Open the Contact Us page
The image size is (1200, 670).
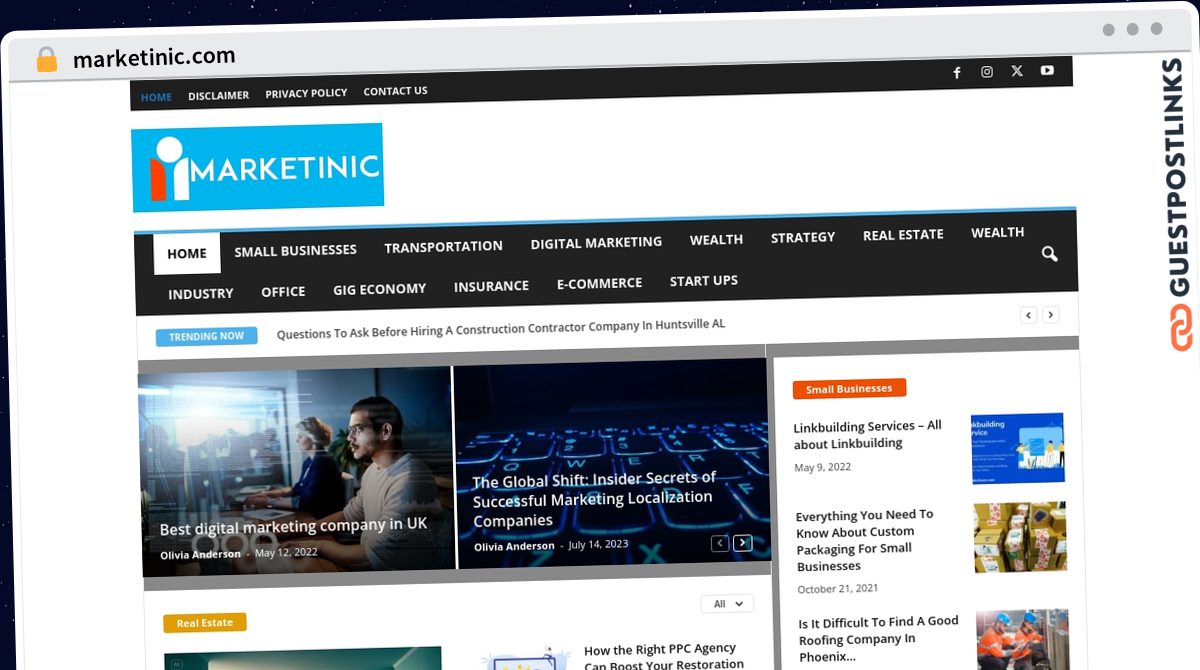tap(395, 91)
